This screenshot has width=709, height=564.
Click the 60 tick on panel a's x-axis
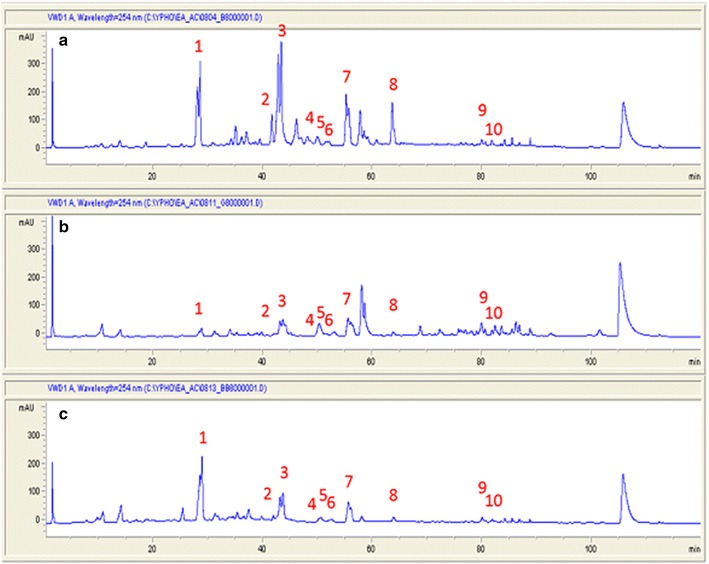371,177
